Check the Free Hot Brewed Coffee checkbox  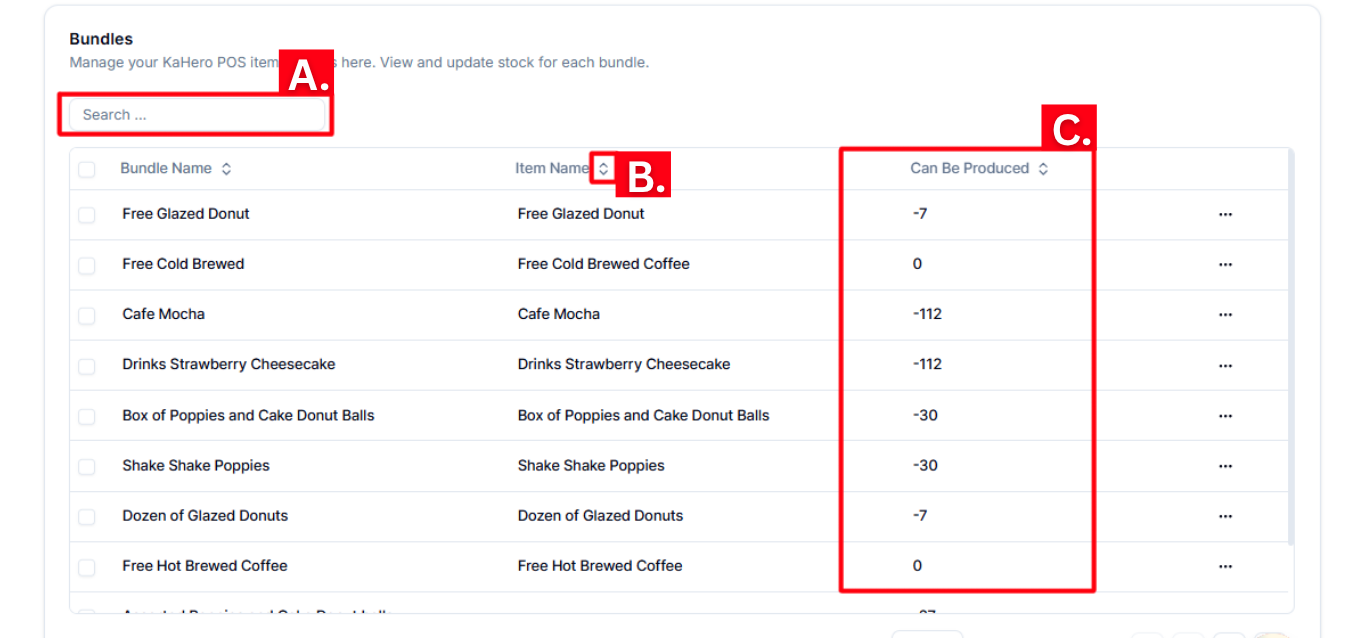[87, 567]
